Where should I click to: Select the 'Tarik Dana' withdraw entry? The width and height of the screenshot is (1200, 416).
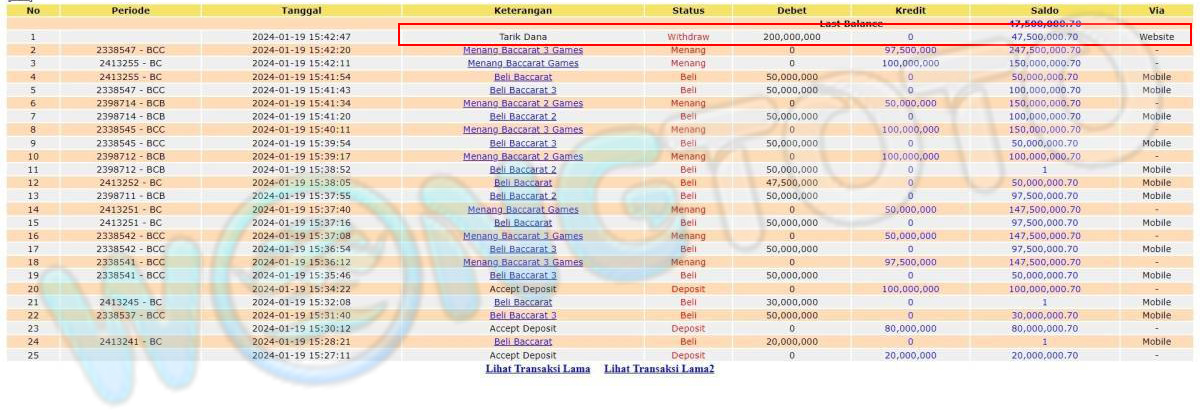[x=522, y=36]
